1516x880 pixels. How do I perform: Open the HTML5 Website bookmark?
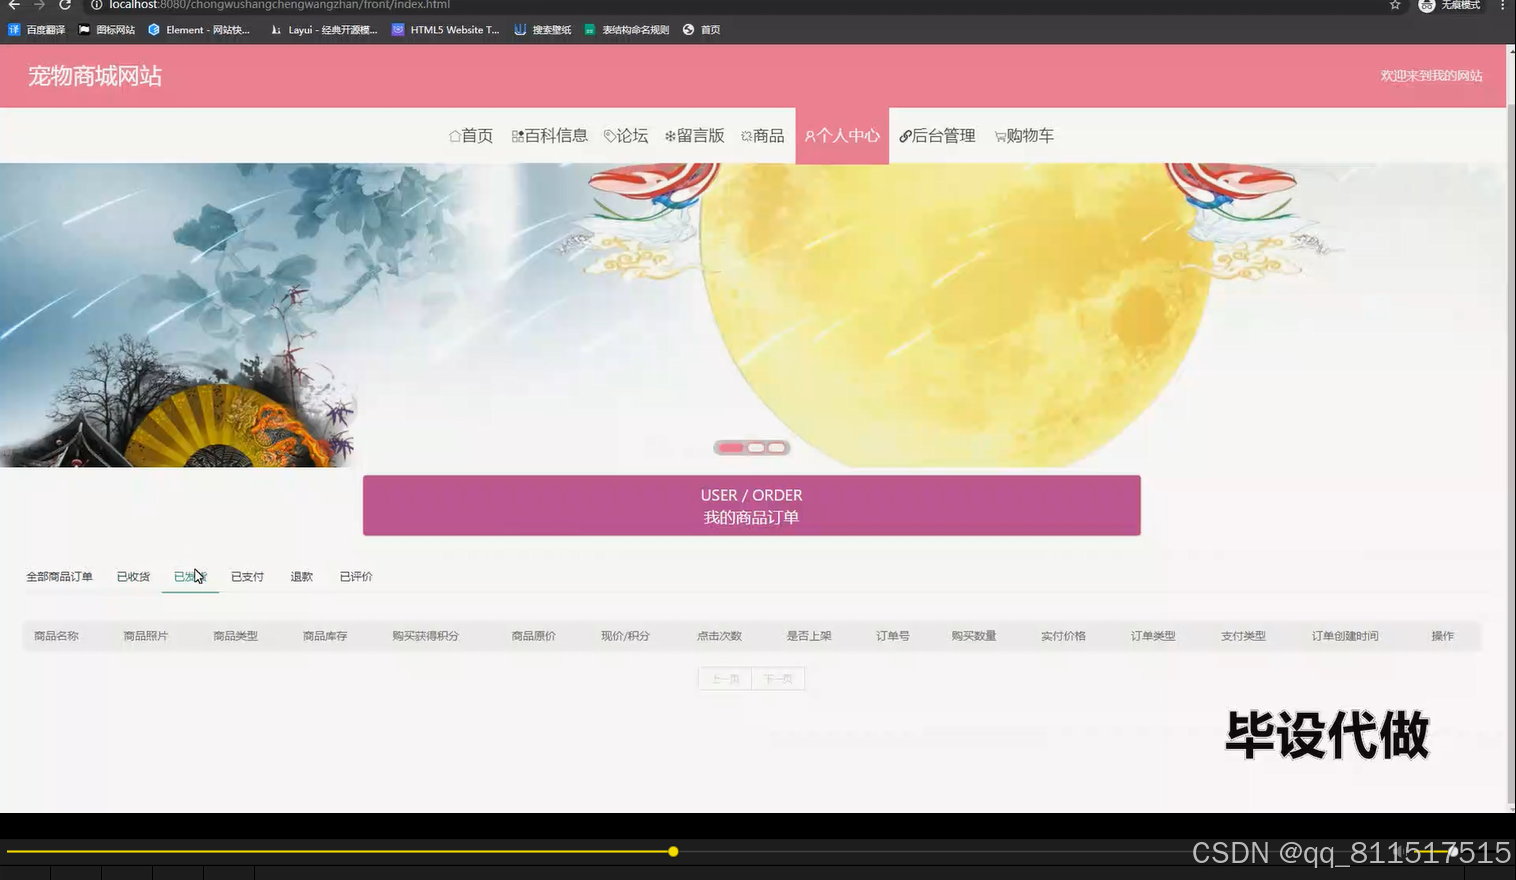click(446, 30)
